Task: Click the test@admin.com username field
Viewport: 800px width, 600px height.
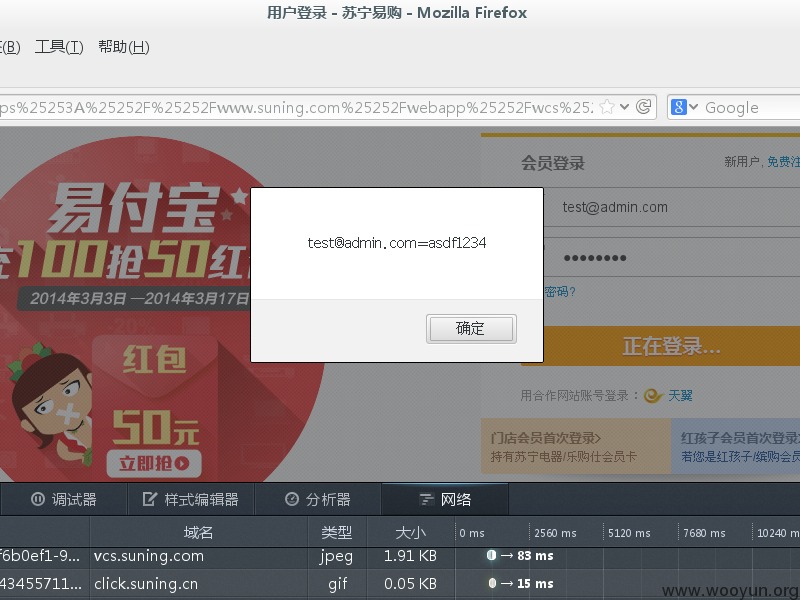Action: point(672,207)
